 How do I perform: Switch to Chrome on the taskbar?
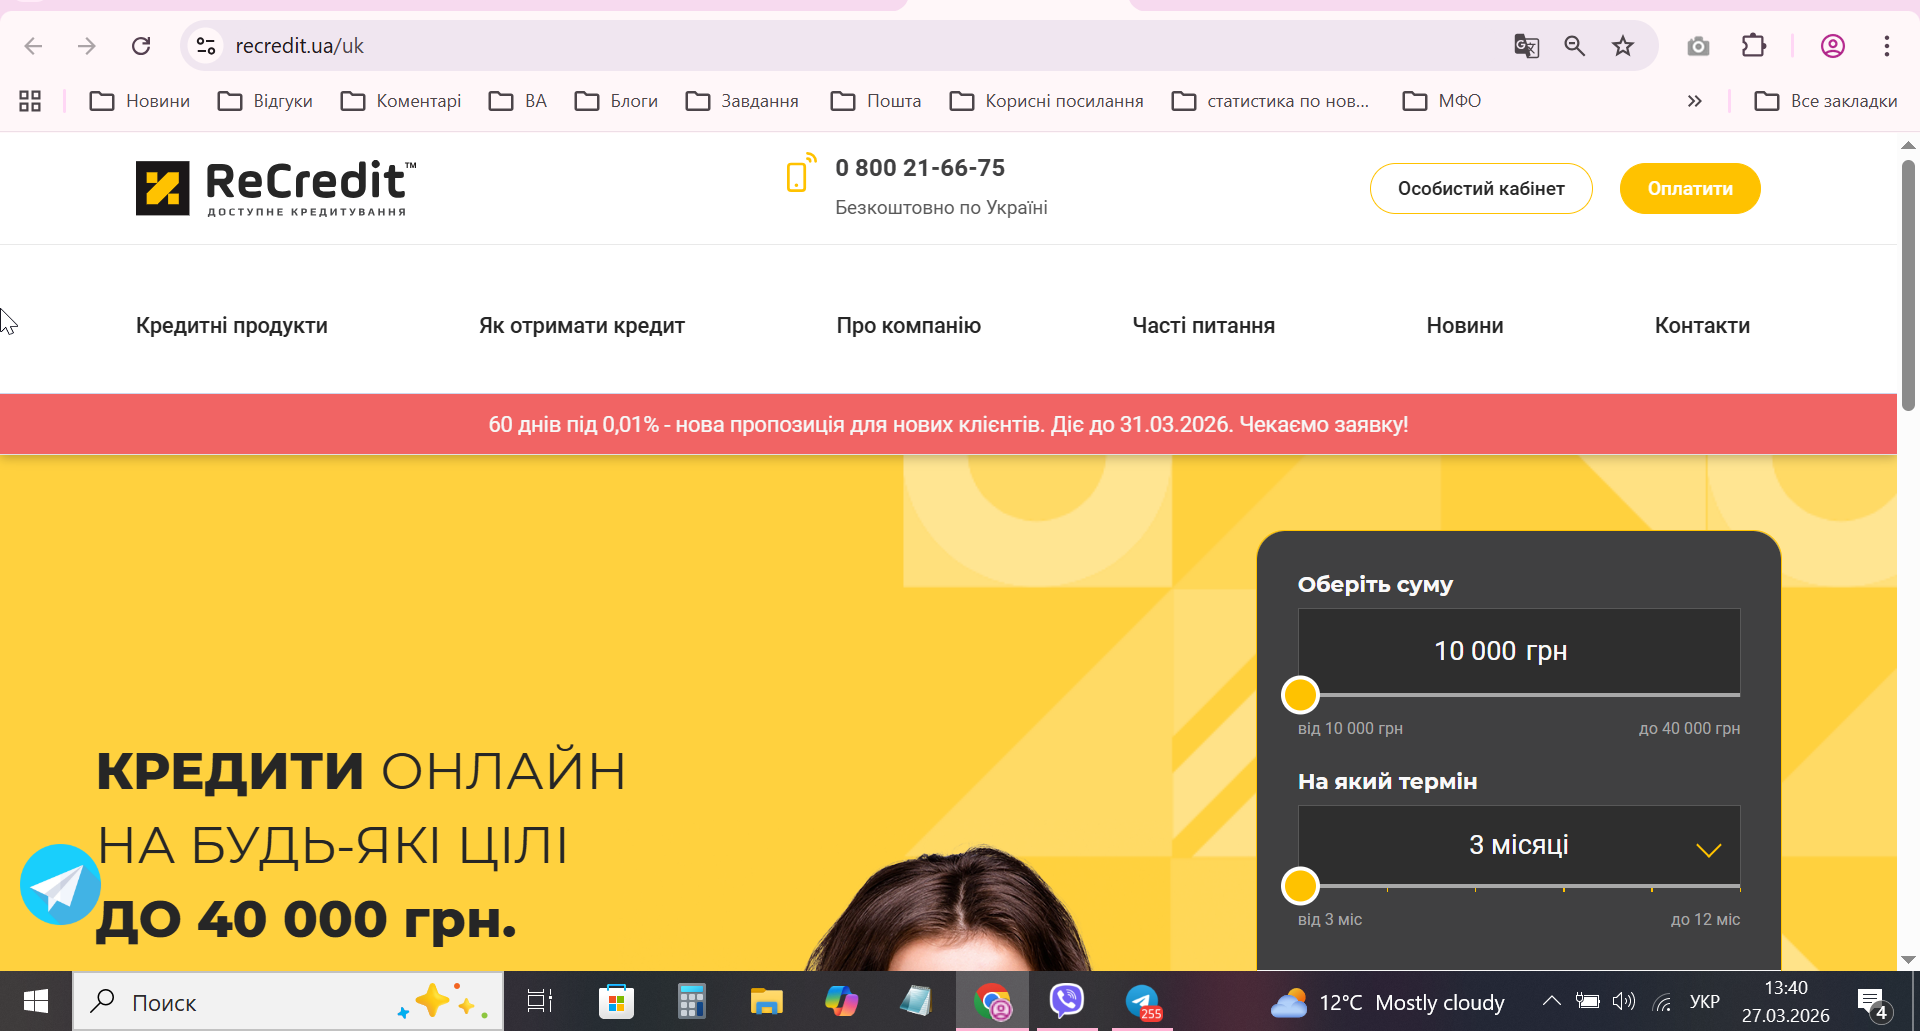(x=992, y=1001)
